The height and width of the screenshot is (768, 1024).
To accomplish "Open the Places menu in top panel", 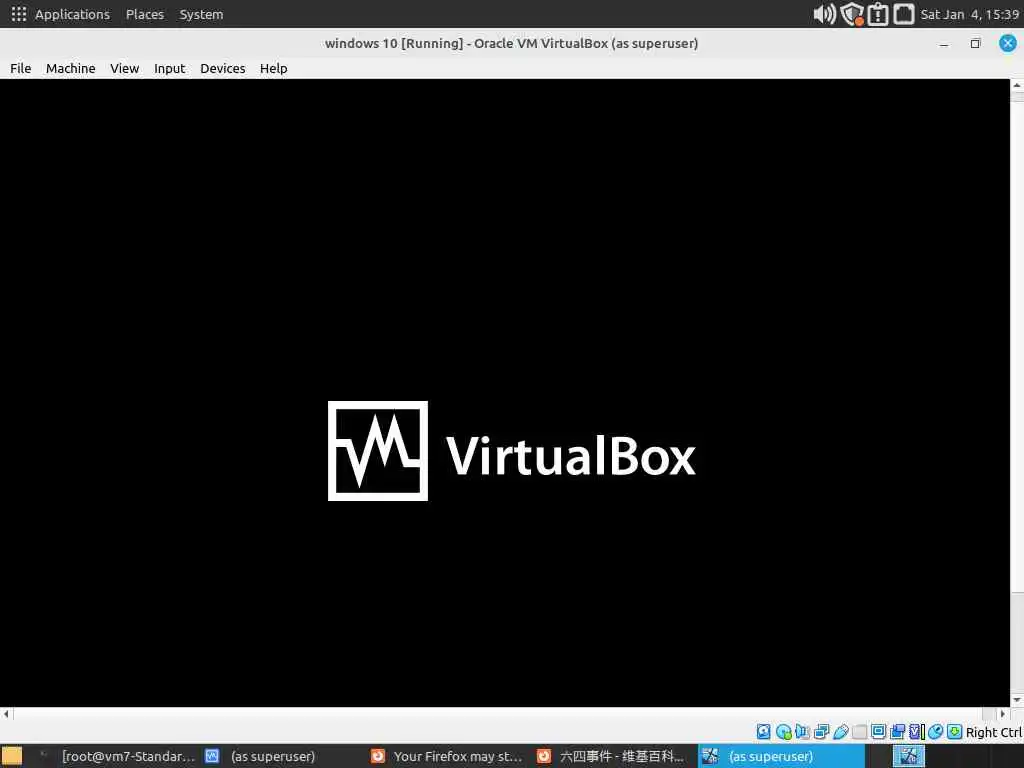I will pos(145,14).
